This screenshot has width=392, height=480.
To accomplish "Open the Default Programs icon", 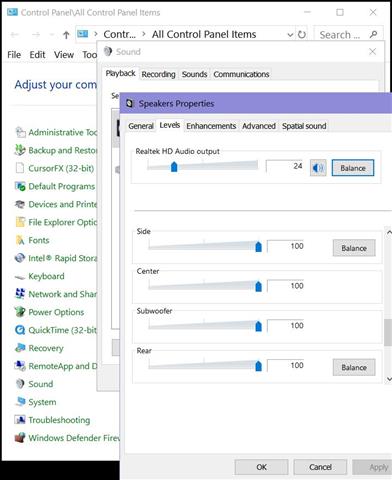I will pyautogui.click(x=20, y=186).
